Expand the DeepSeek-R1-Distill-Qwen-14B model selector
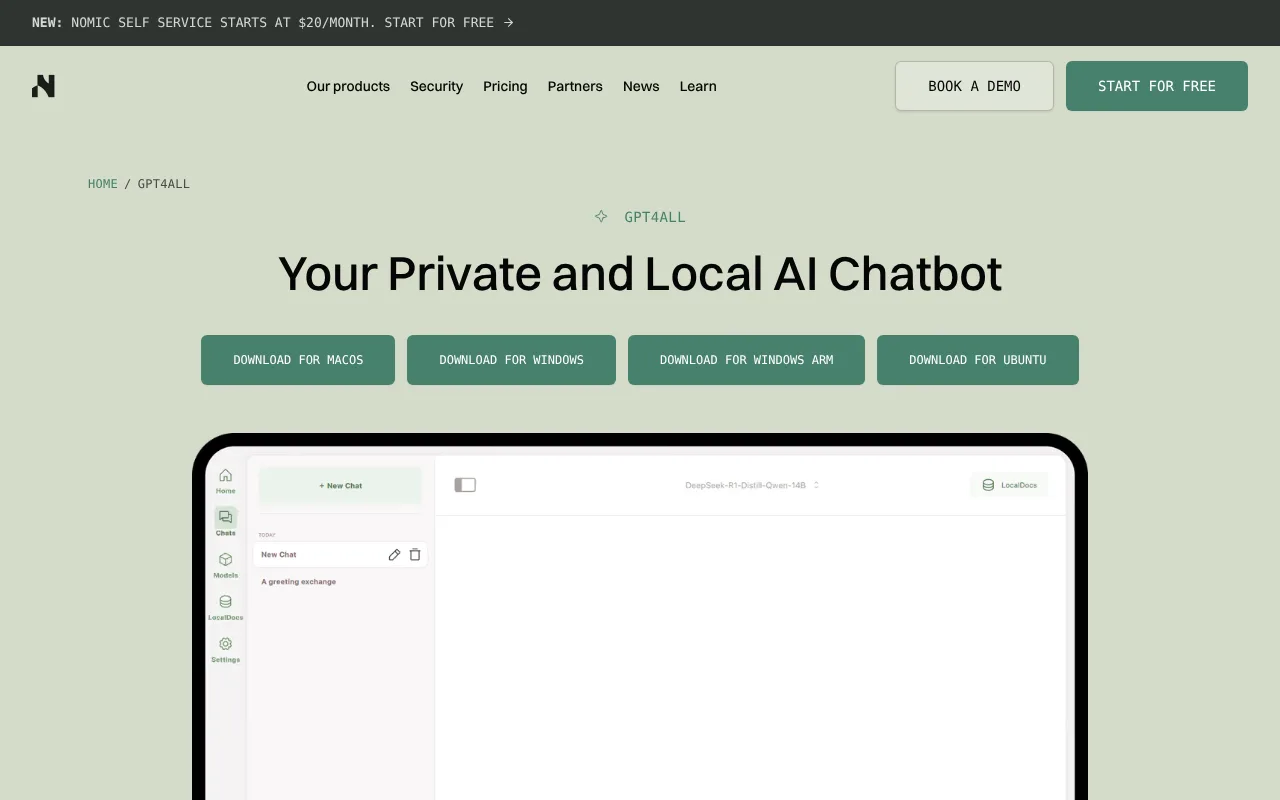Image resolution: width=1280 pixels, height=800 pixels. click(752, 485)
